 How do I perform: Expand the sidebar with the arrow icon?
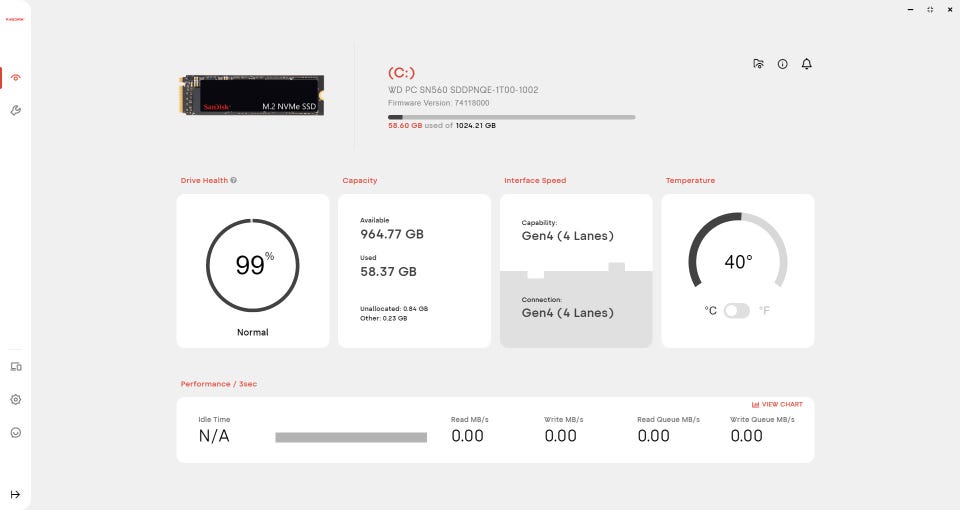15,495
